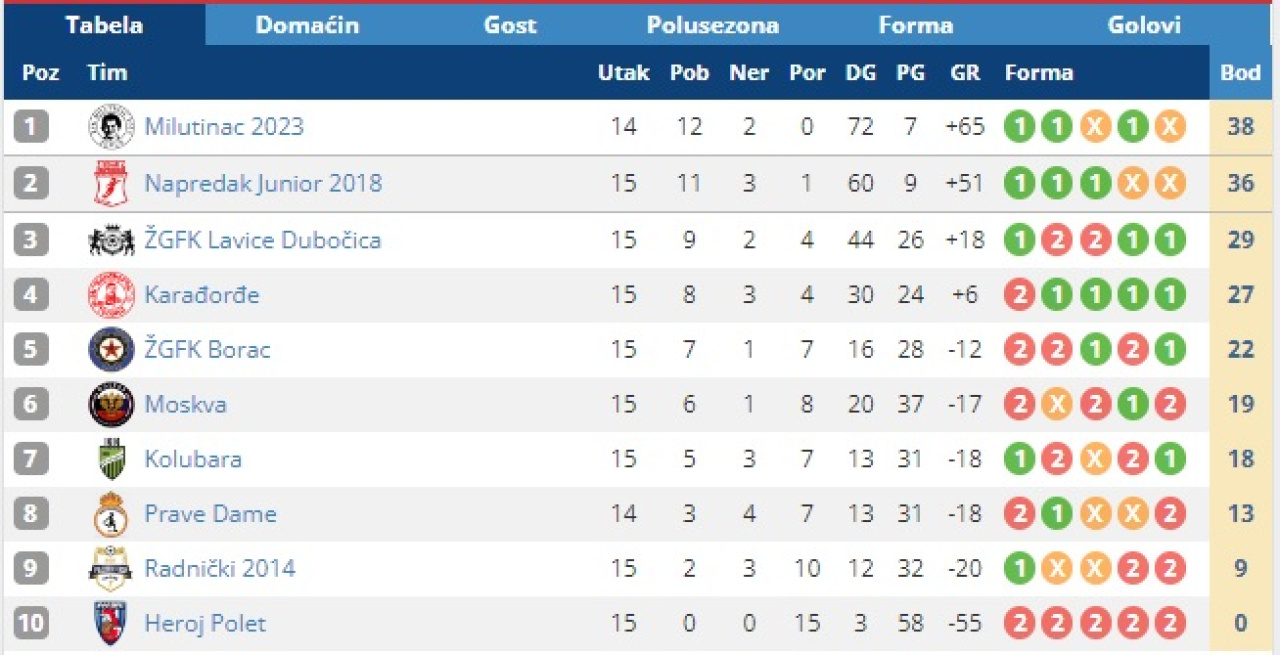Switch to the Domaćin tab

coord(307,25)
